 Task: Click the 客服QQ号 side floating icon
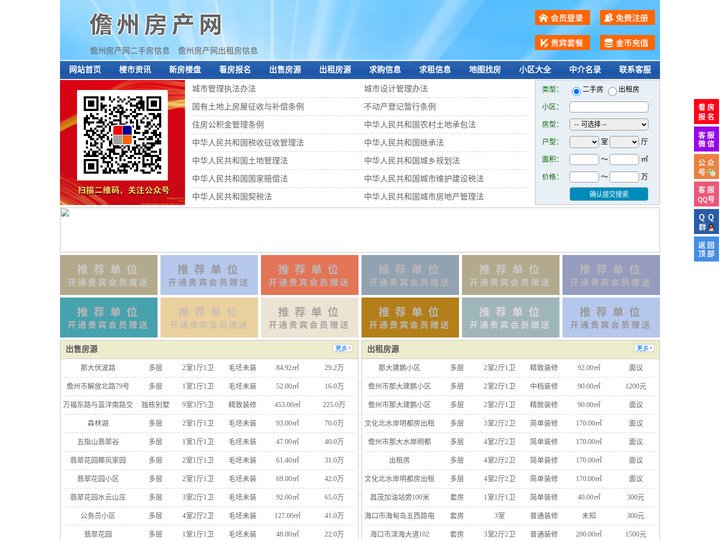pyautogui.click(x=706, y=194)
